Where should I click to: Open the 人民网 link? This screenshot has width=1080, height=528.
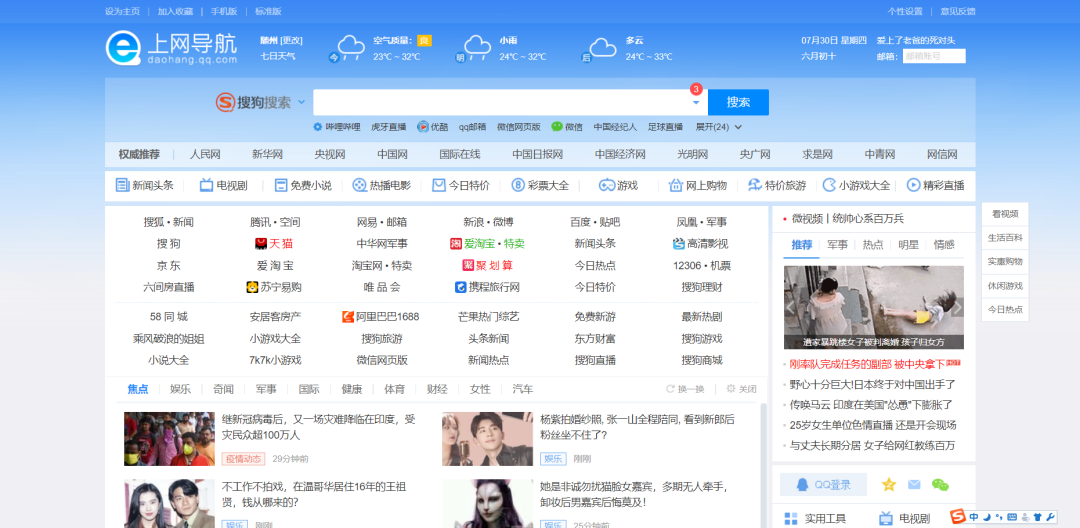pos(205,154)
